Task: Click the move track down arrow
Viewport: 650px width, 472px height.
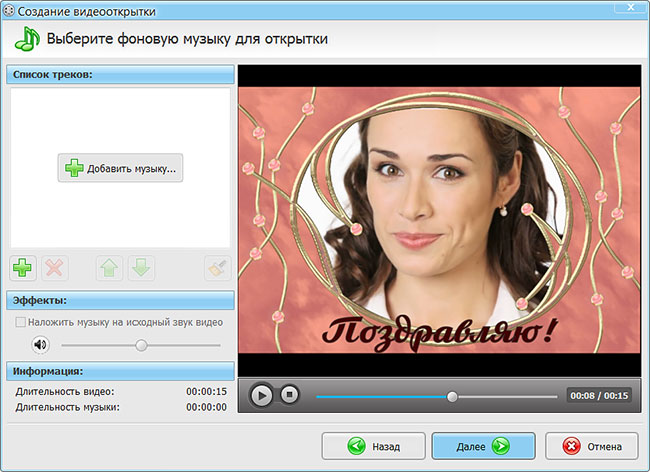Action: (x=141, y=268)
